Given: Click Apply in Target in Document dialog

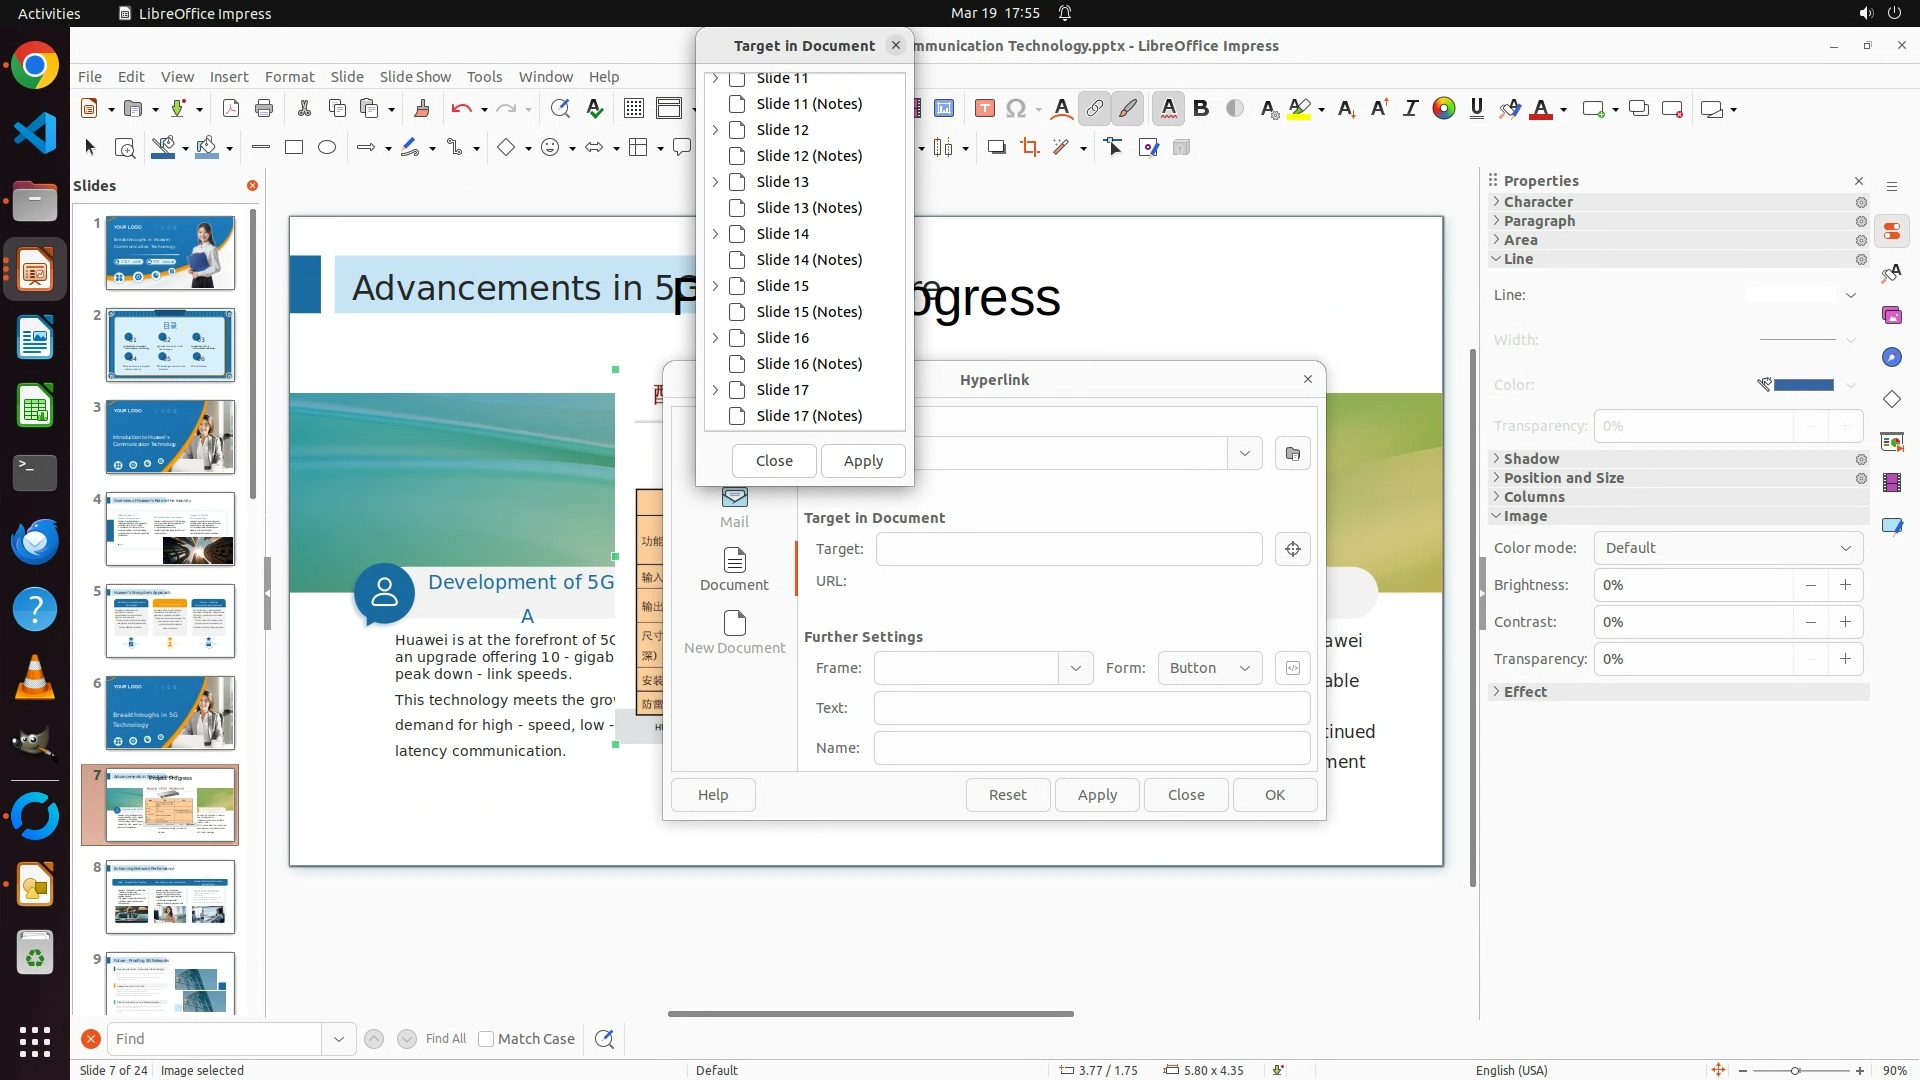Looking at the screenshot, I should coord(863,461).
